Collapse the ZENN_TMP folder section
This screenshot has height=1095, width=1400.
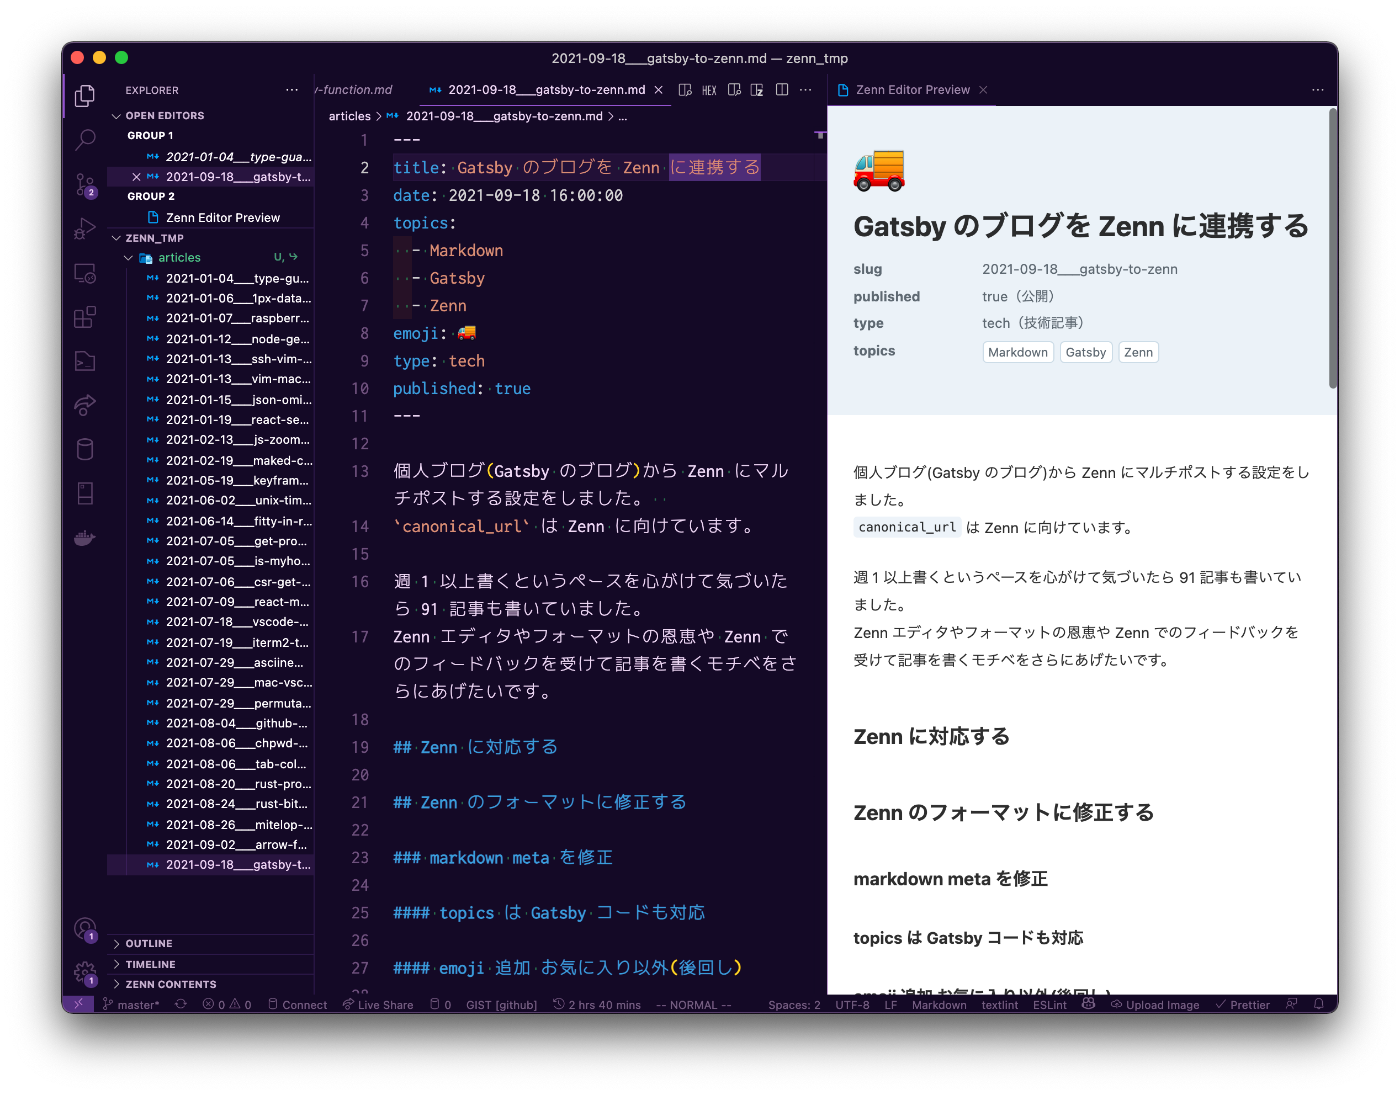[210, 238]
